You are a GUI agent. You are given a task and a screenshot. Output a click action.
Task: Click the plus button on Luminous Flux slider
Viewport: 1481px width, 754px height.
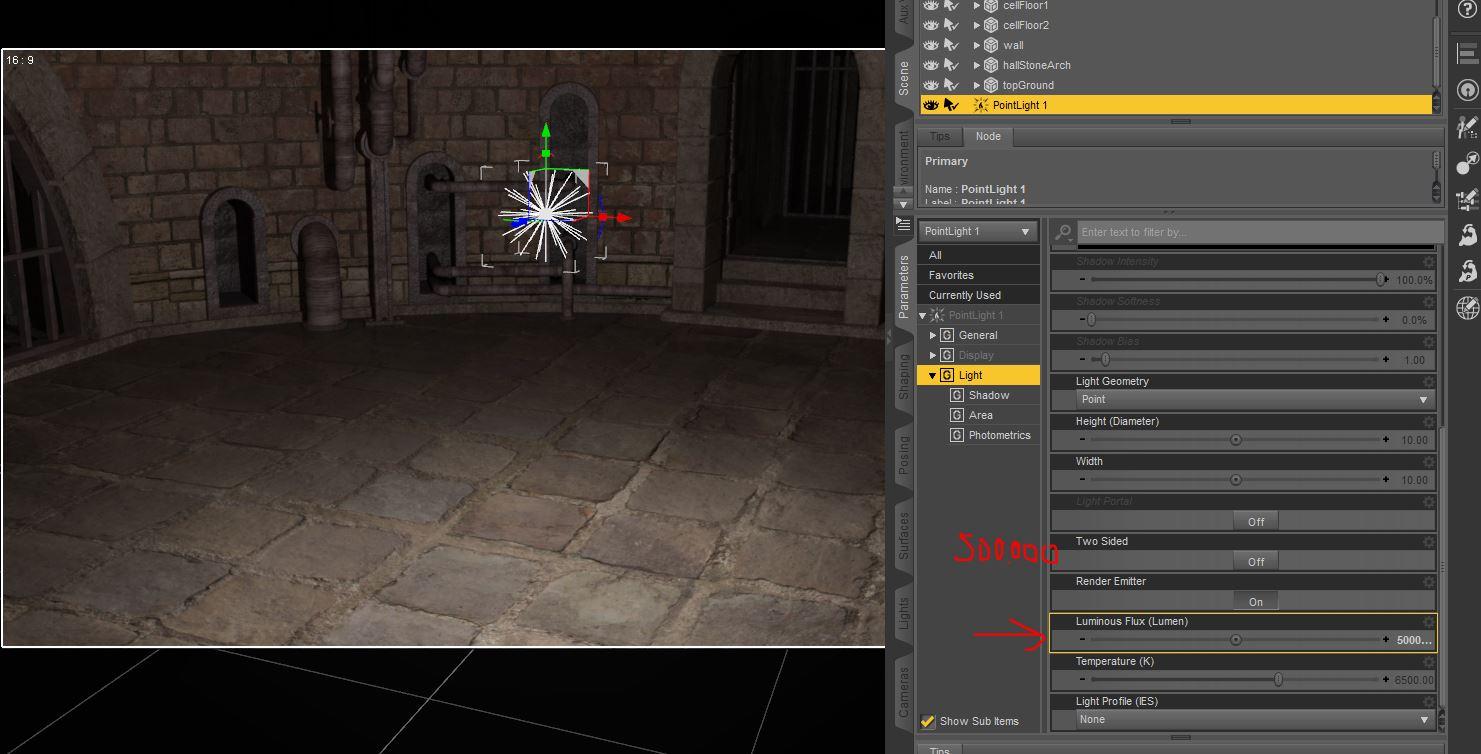[1386, 640]
